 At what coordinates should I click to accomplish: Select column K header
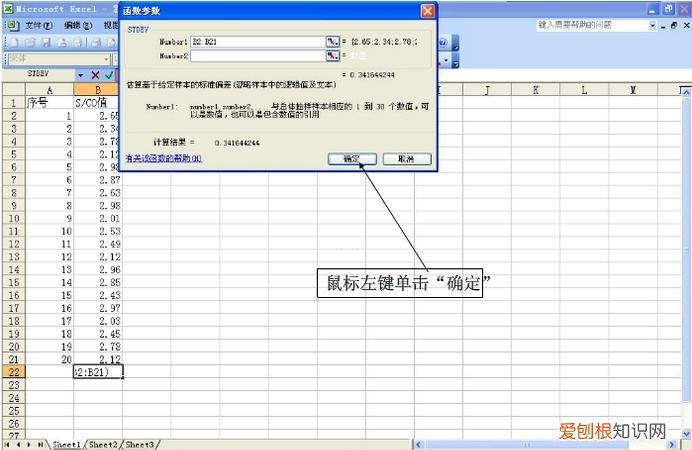535,90
